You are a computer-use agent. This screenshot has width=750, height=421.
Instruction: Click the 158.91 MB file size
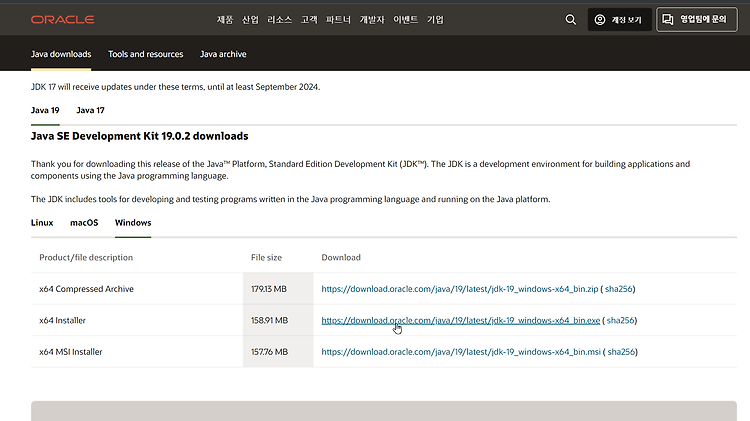click(x=269, y=321)
